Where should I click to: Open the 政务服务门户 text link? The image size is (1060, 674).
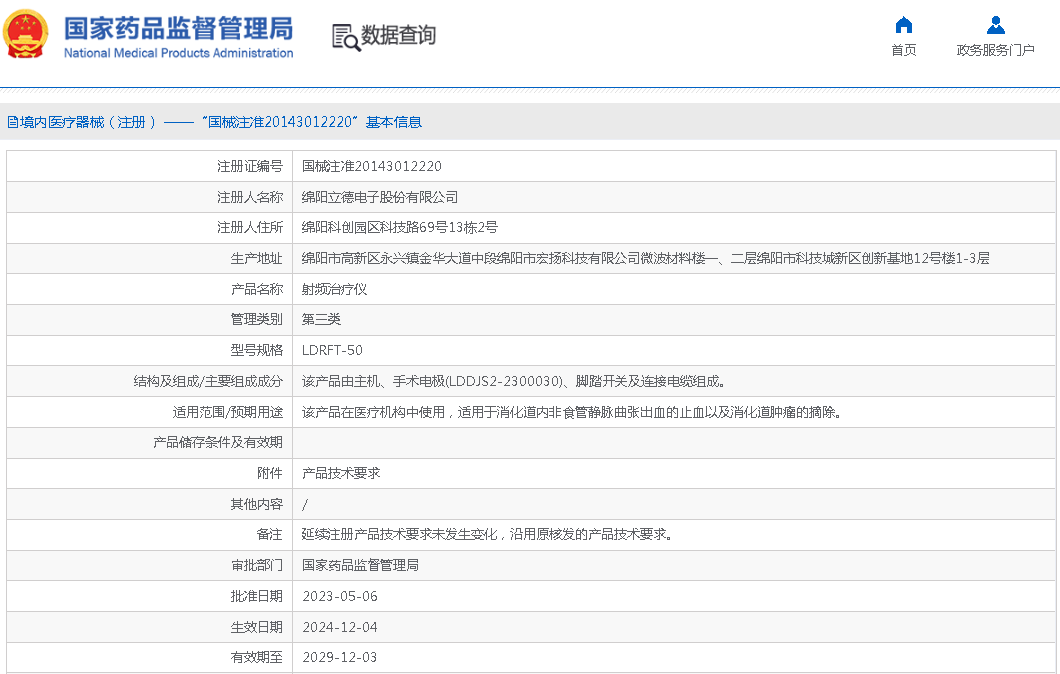coord(995,50)
